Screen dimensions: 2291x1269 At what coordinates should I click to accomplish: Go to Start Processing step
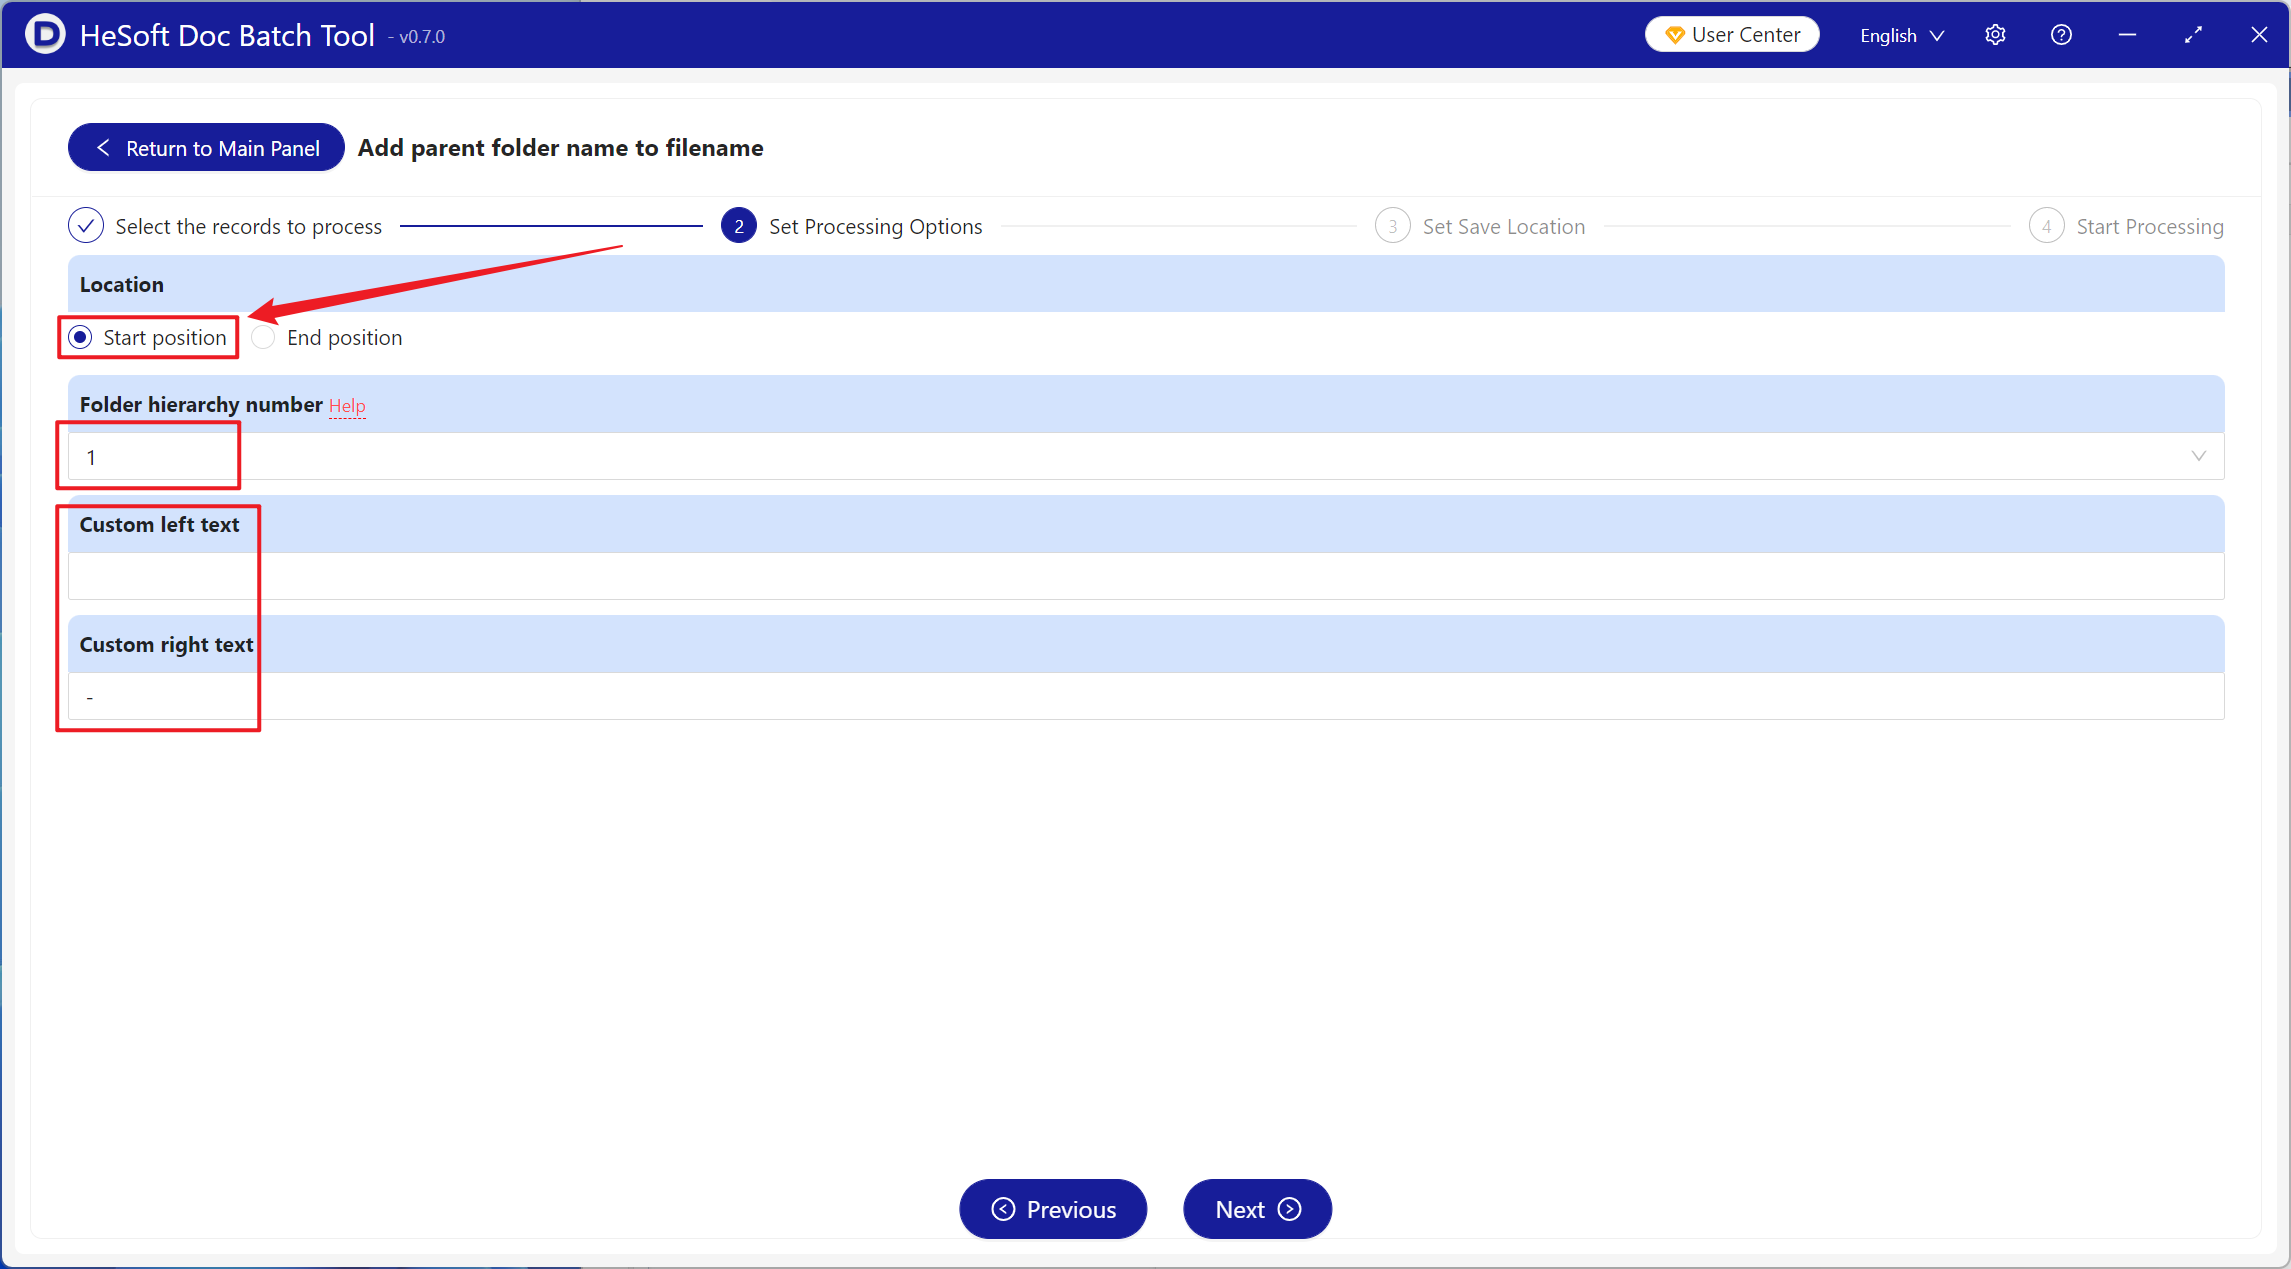point(2149,226)
